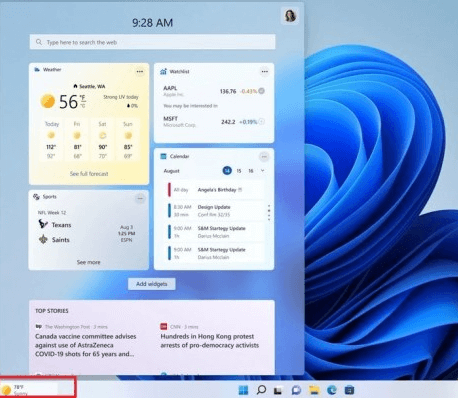This screenshot has width=458, height=400.
Task: Select the Sun forecast column
Action: coord(128,140)
